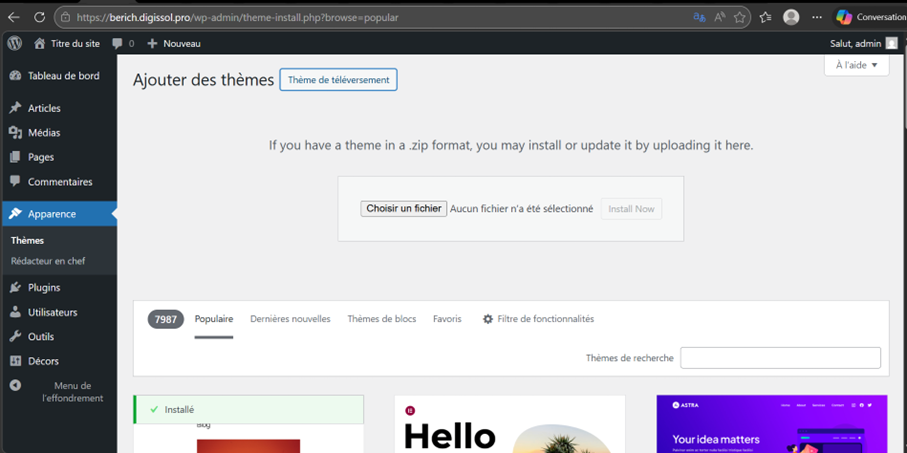Click the WordPress logo in admin bar
907x453 pixels.
pos(14,43)
